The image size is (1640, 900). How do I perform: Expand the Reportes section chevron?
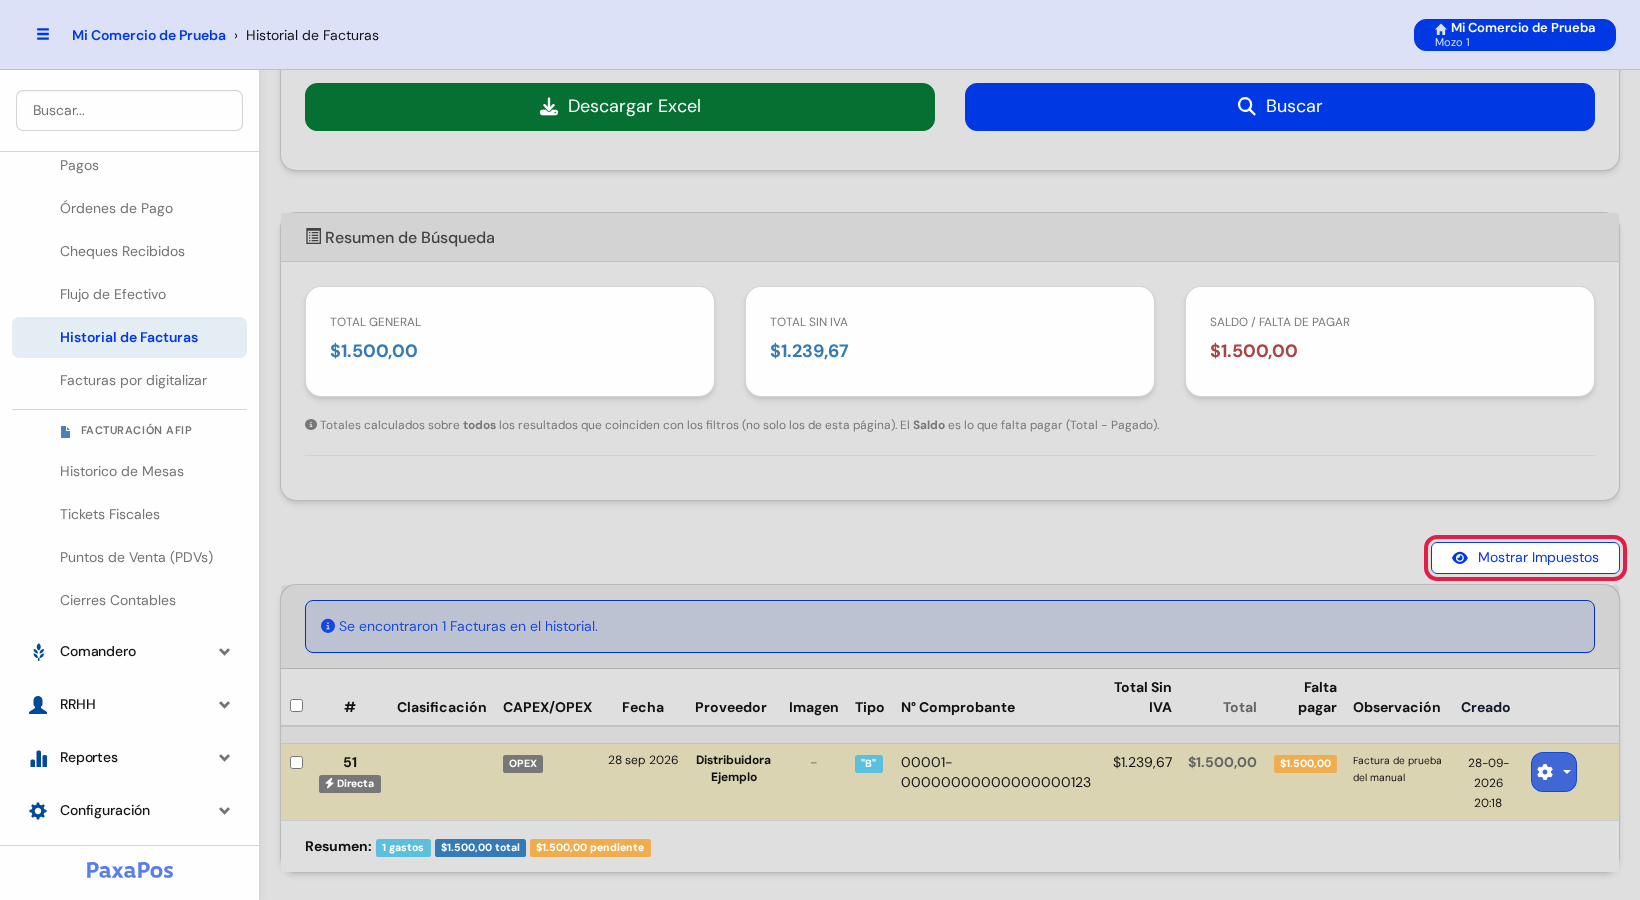click(x=224, y=758)
